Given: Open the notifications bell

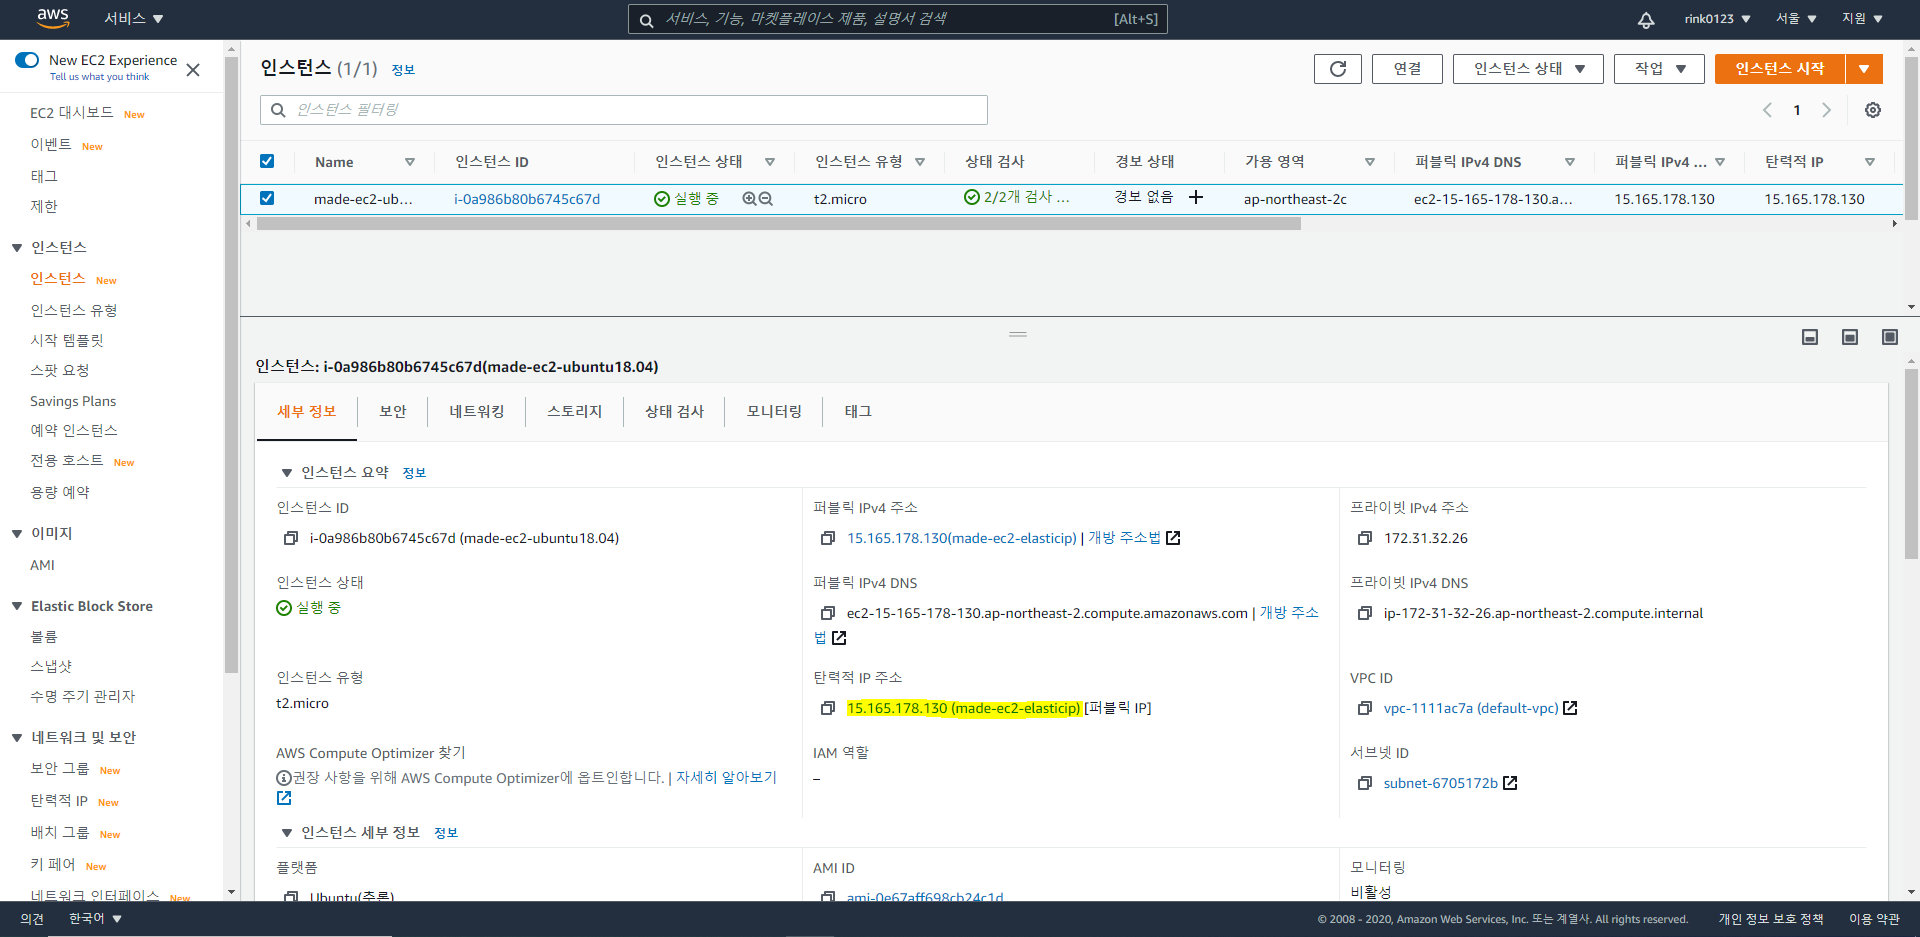Looking at the screenshot, I should point(1646,19).
